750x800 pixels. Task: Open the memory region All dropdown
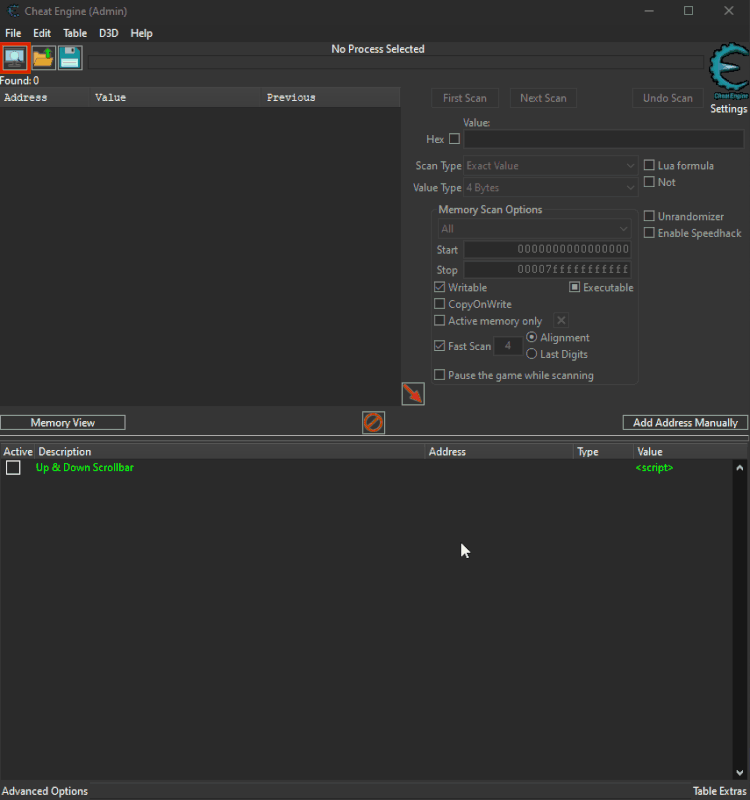click(534, 229)
